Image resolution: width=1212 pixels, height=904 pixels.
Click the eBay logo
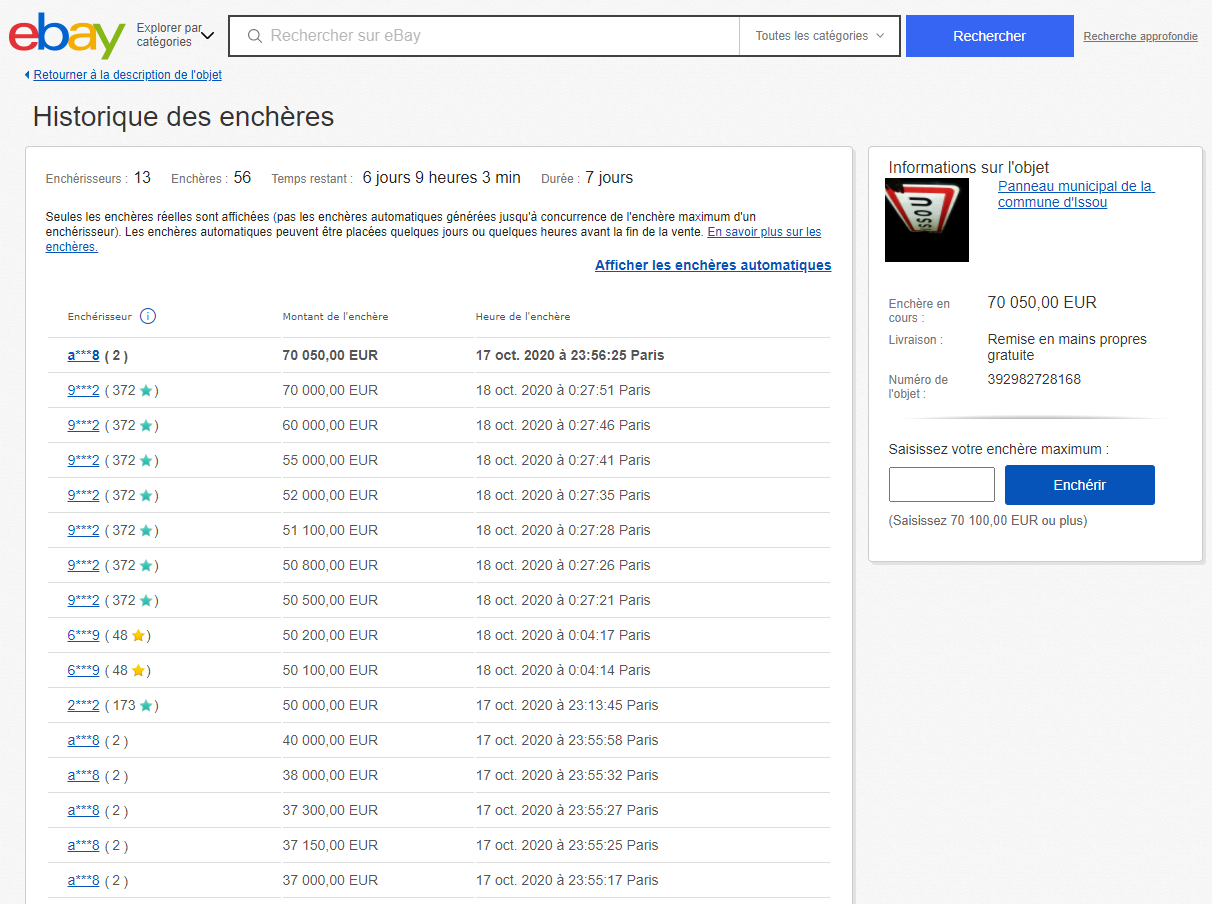pos(67,36)
